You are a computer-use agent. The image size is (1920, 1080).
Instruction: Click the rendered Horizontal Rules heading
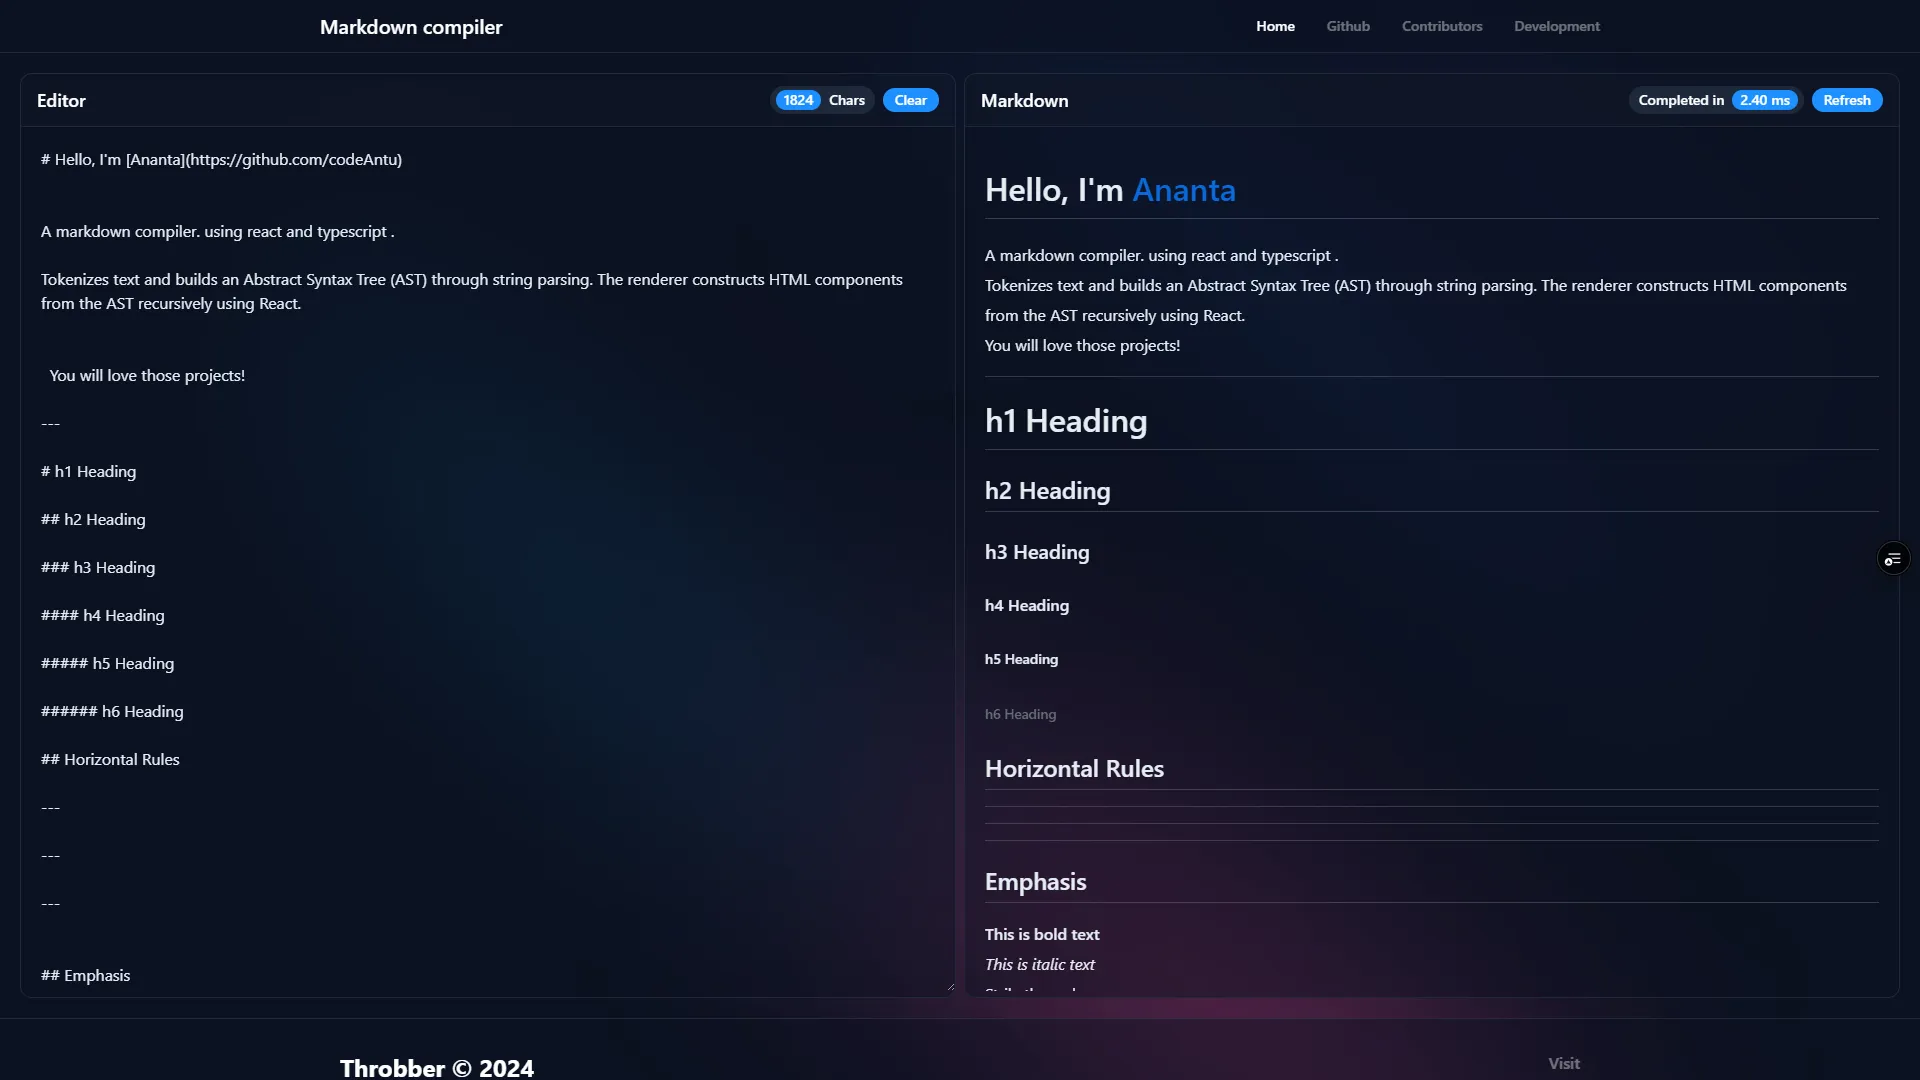click(1074, 769)
